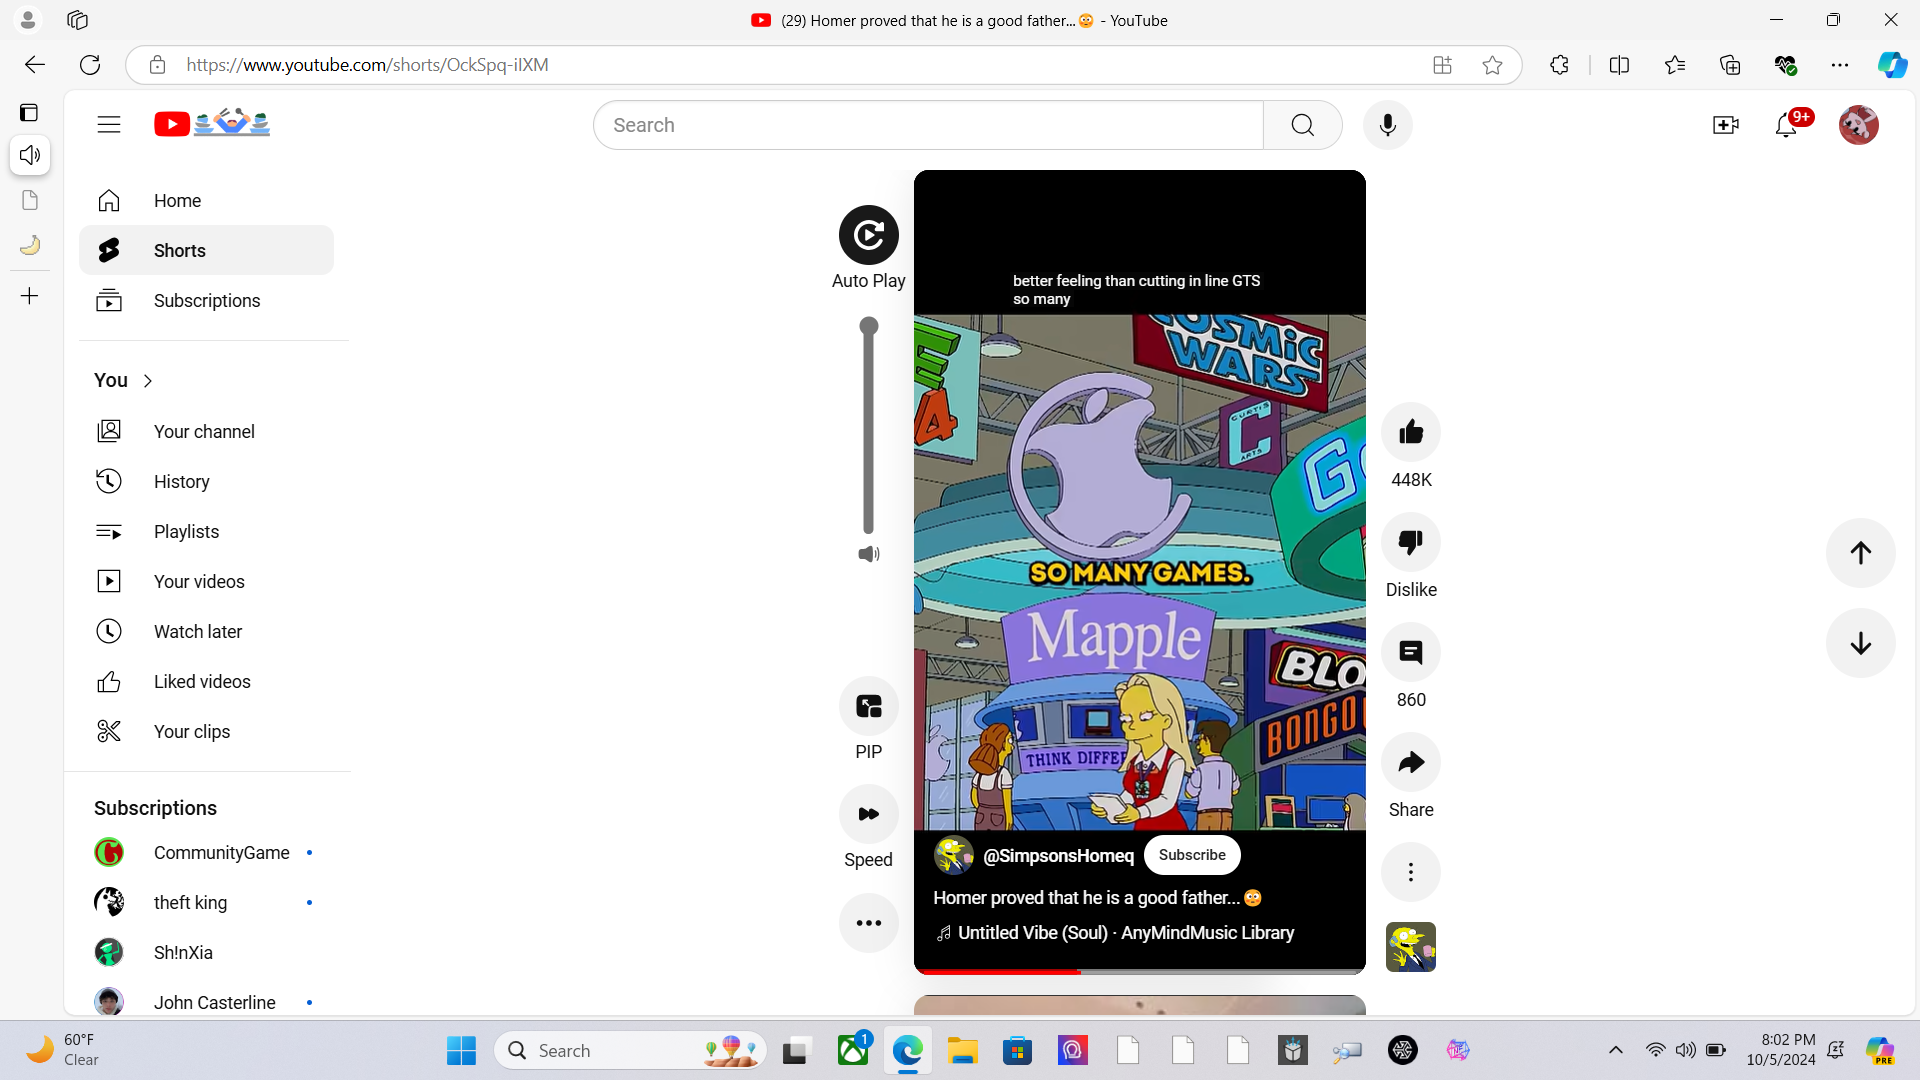Screen dimensions: 1920x1080
Task: Mute the volume speaker icon
Action: 868,554
